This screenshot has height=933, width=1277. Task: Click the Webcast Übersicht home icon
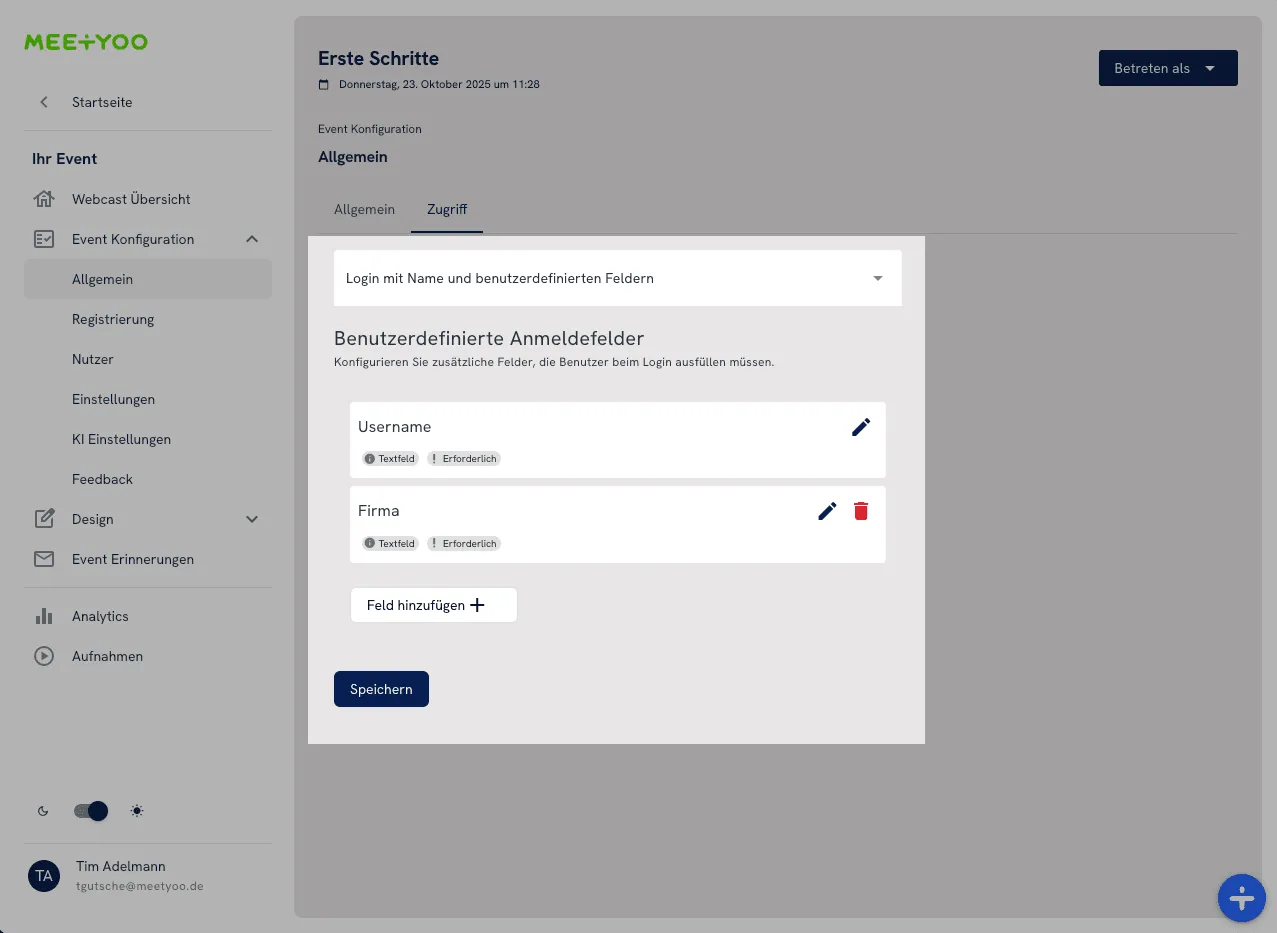(x=44, y=199)
